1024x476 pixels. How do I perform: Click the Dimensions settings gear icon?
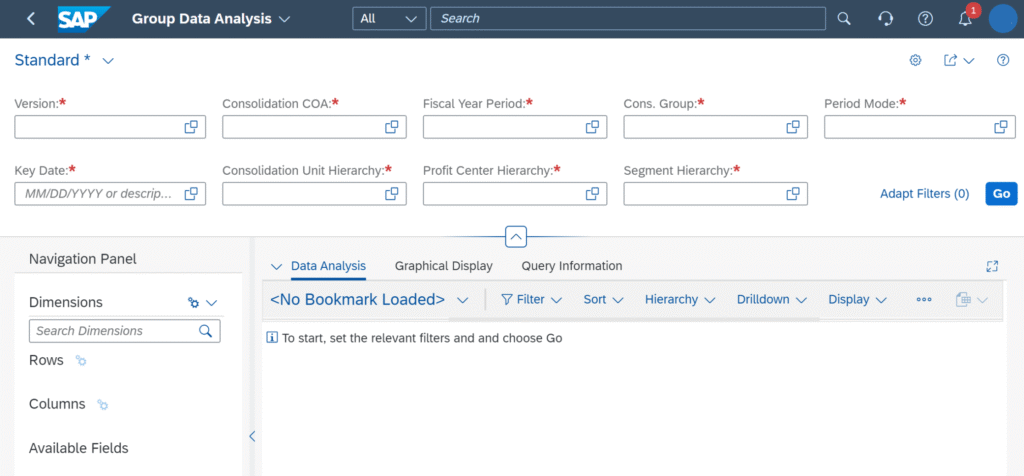click(x=193, y=303)
